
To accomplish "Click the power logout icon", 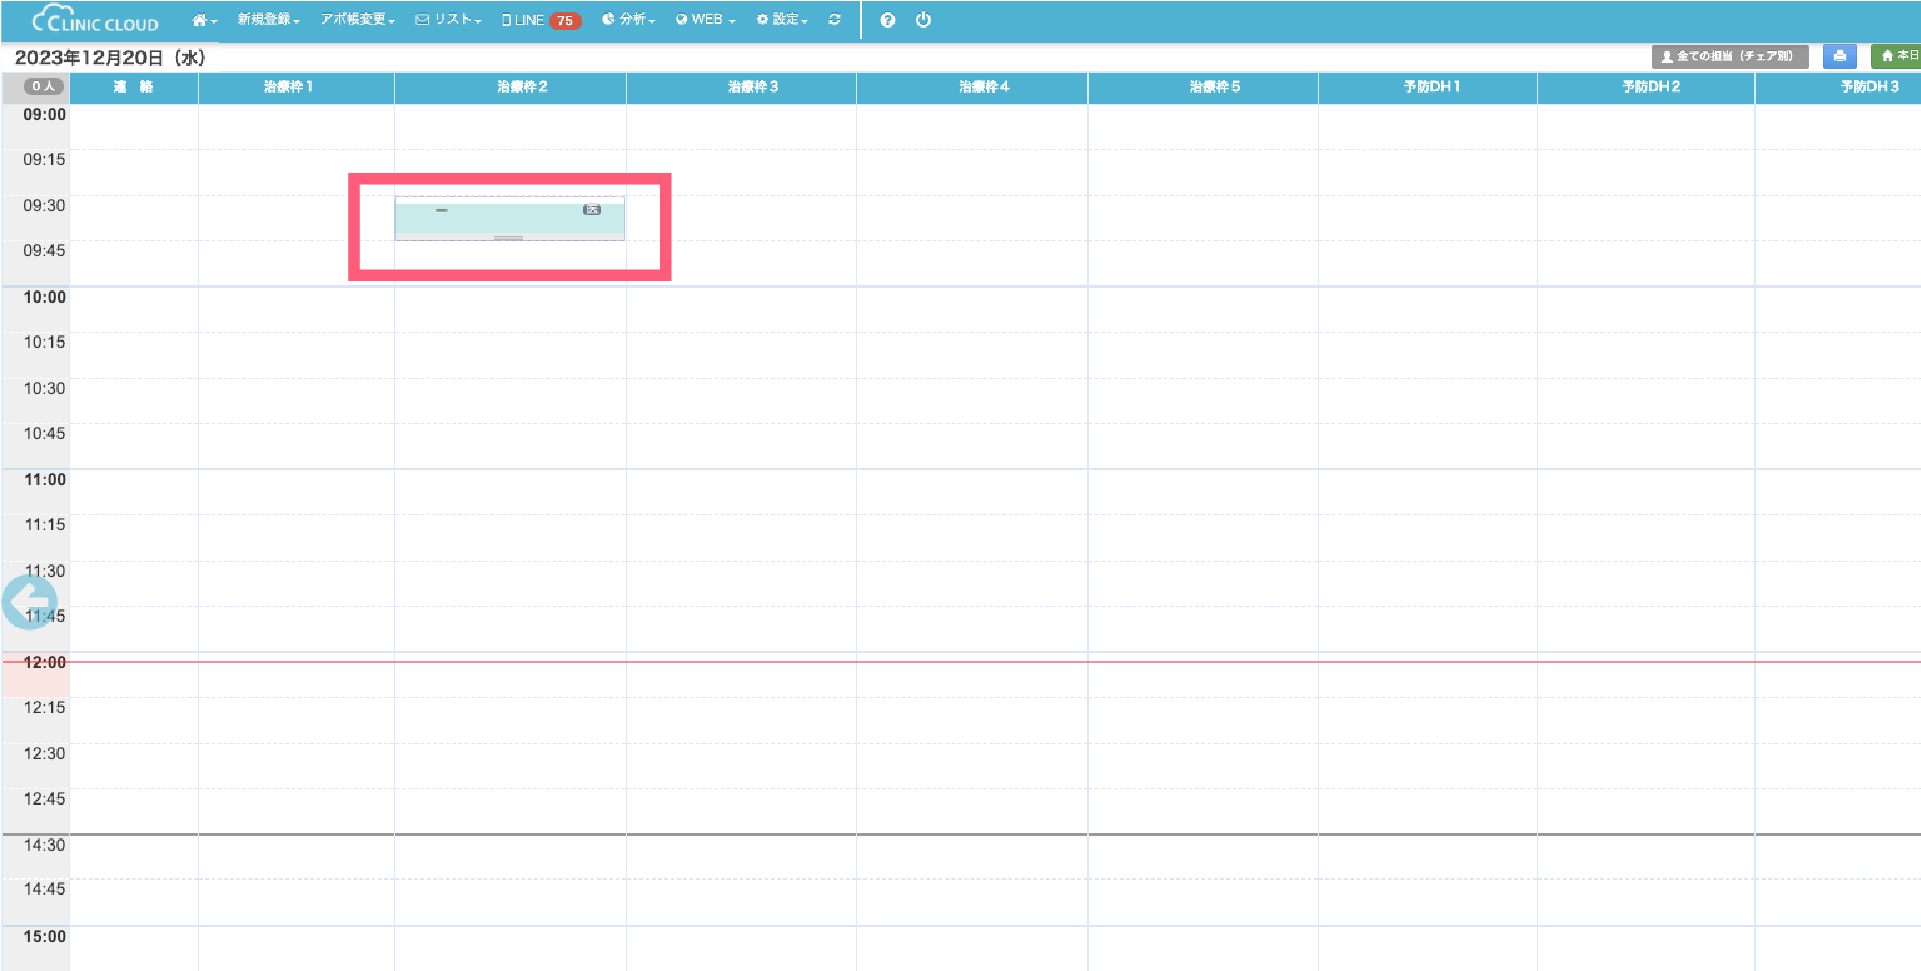I will point(923,20).
